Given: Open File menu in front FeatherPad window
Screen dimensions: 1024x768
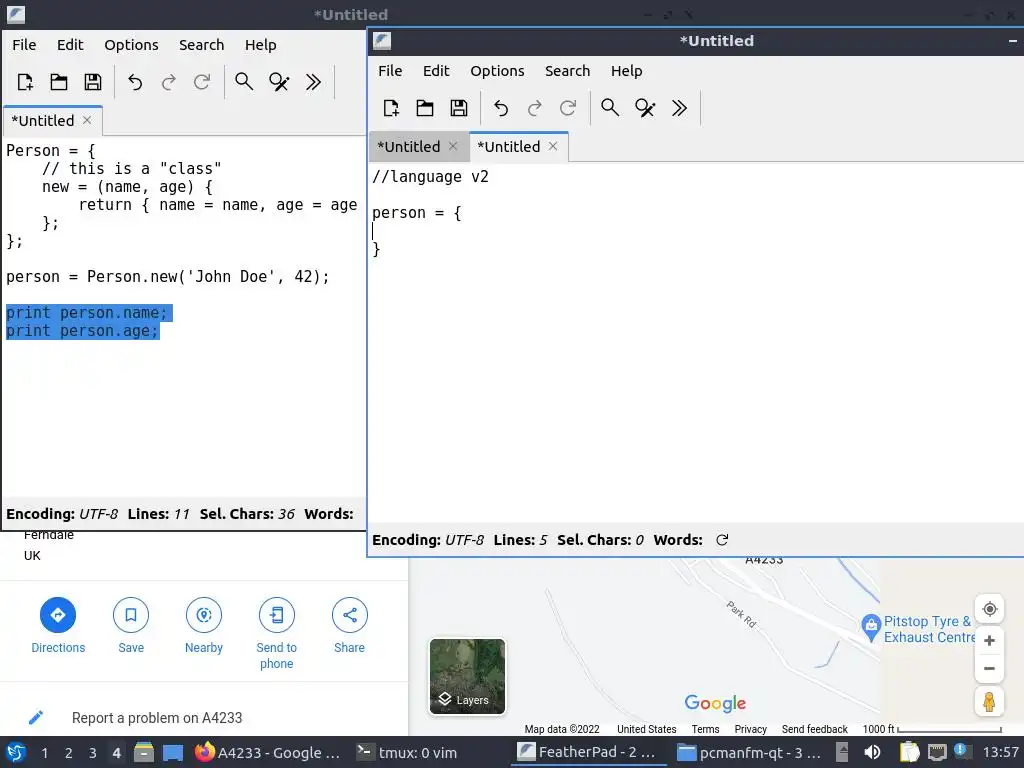Looking at the screenshot, I should (x=390, y=71).
